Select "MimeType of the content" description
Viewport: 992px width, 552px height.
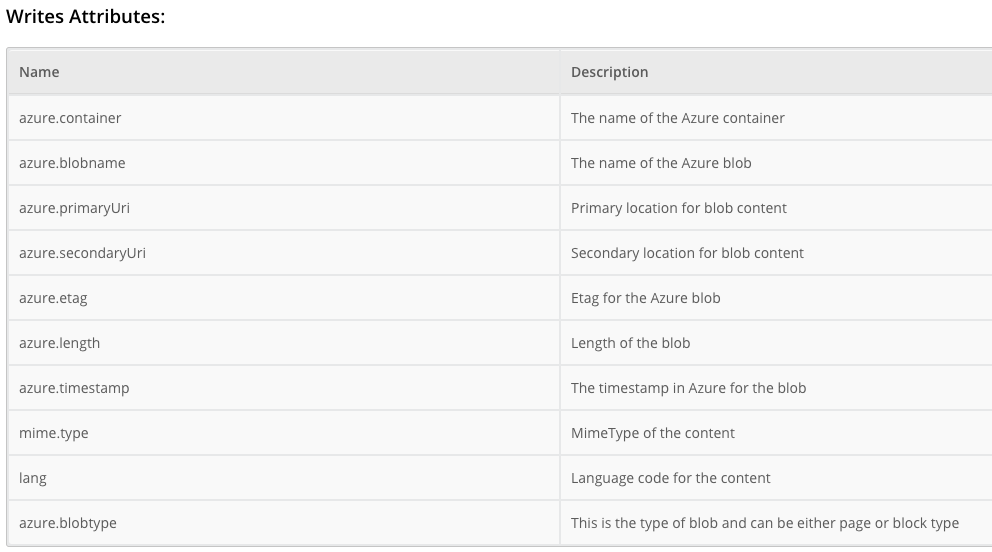click(652, 433)
